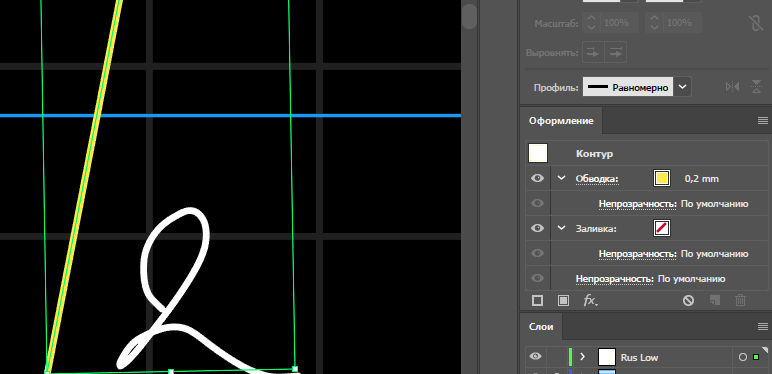The height and width of the screenshot is (374, 772).
Task: Open the Профиль dropdown arrow
Action: [x=682, y=87]
